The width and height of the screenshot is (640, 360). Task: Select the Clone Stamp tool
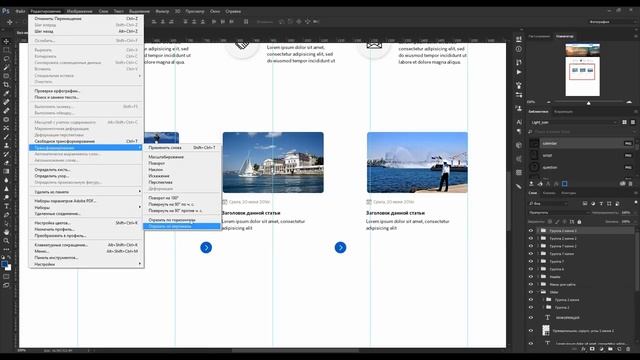pyautogui.click(x=6, y=145)
